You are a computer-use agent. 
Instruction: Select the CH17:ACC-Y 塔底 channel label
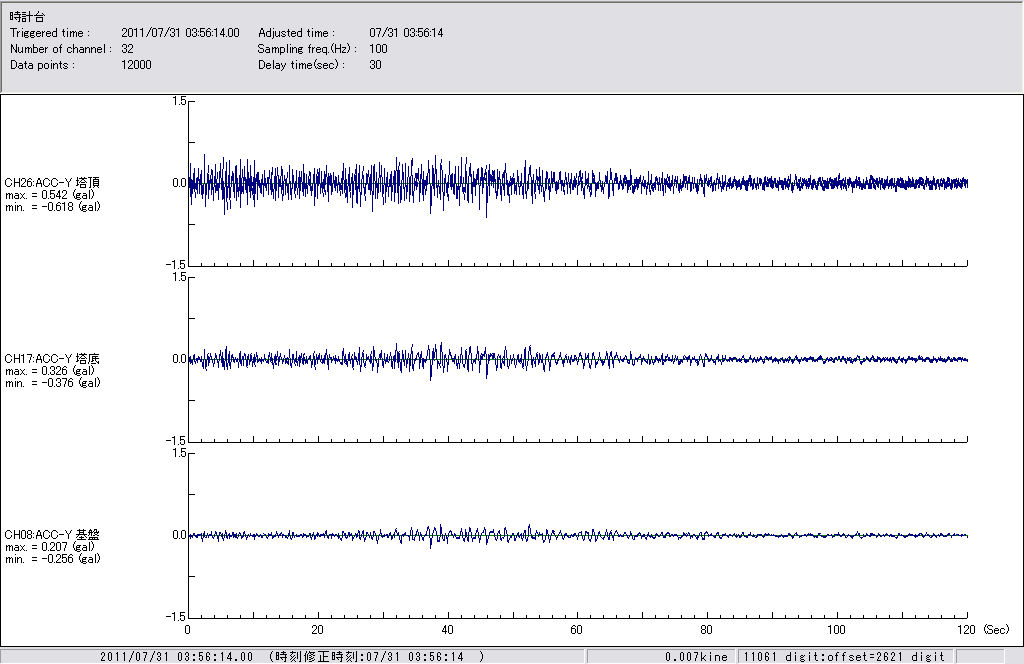point(52,359)
